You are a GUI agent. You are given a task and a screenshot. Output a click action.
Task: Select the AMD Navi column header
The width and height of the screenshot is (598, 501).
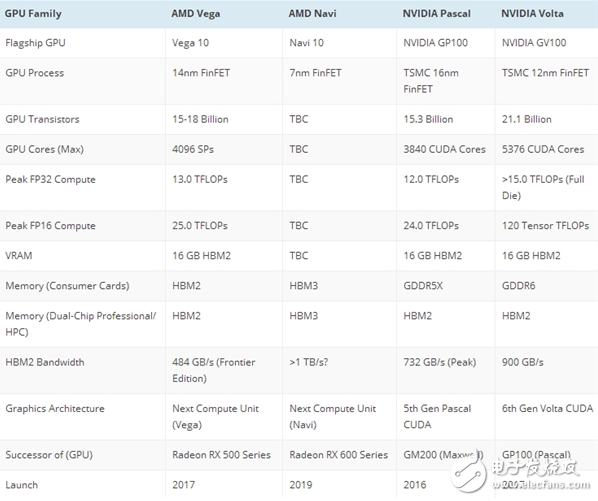(x=312, y=14)
